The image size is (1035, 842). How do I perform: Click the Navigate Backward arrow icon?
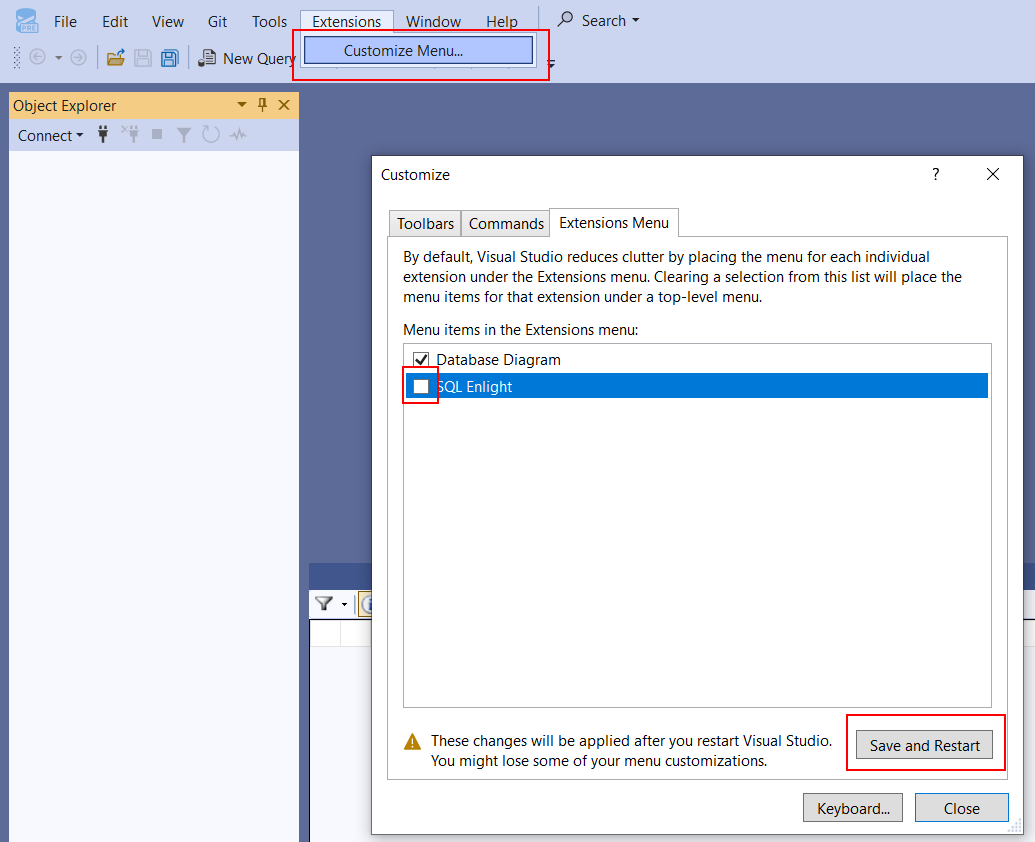point(38,58)
